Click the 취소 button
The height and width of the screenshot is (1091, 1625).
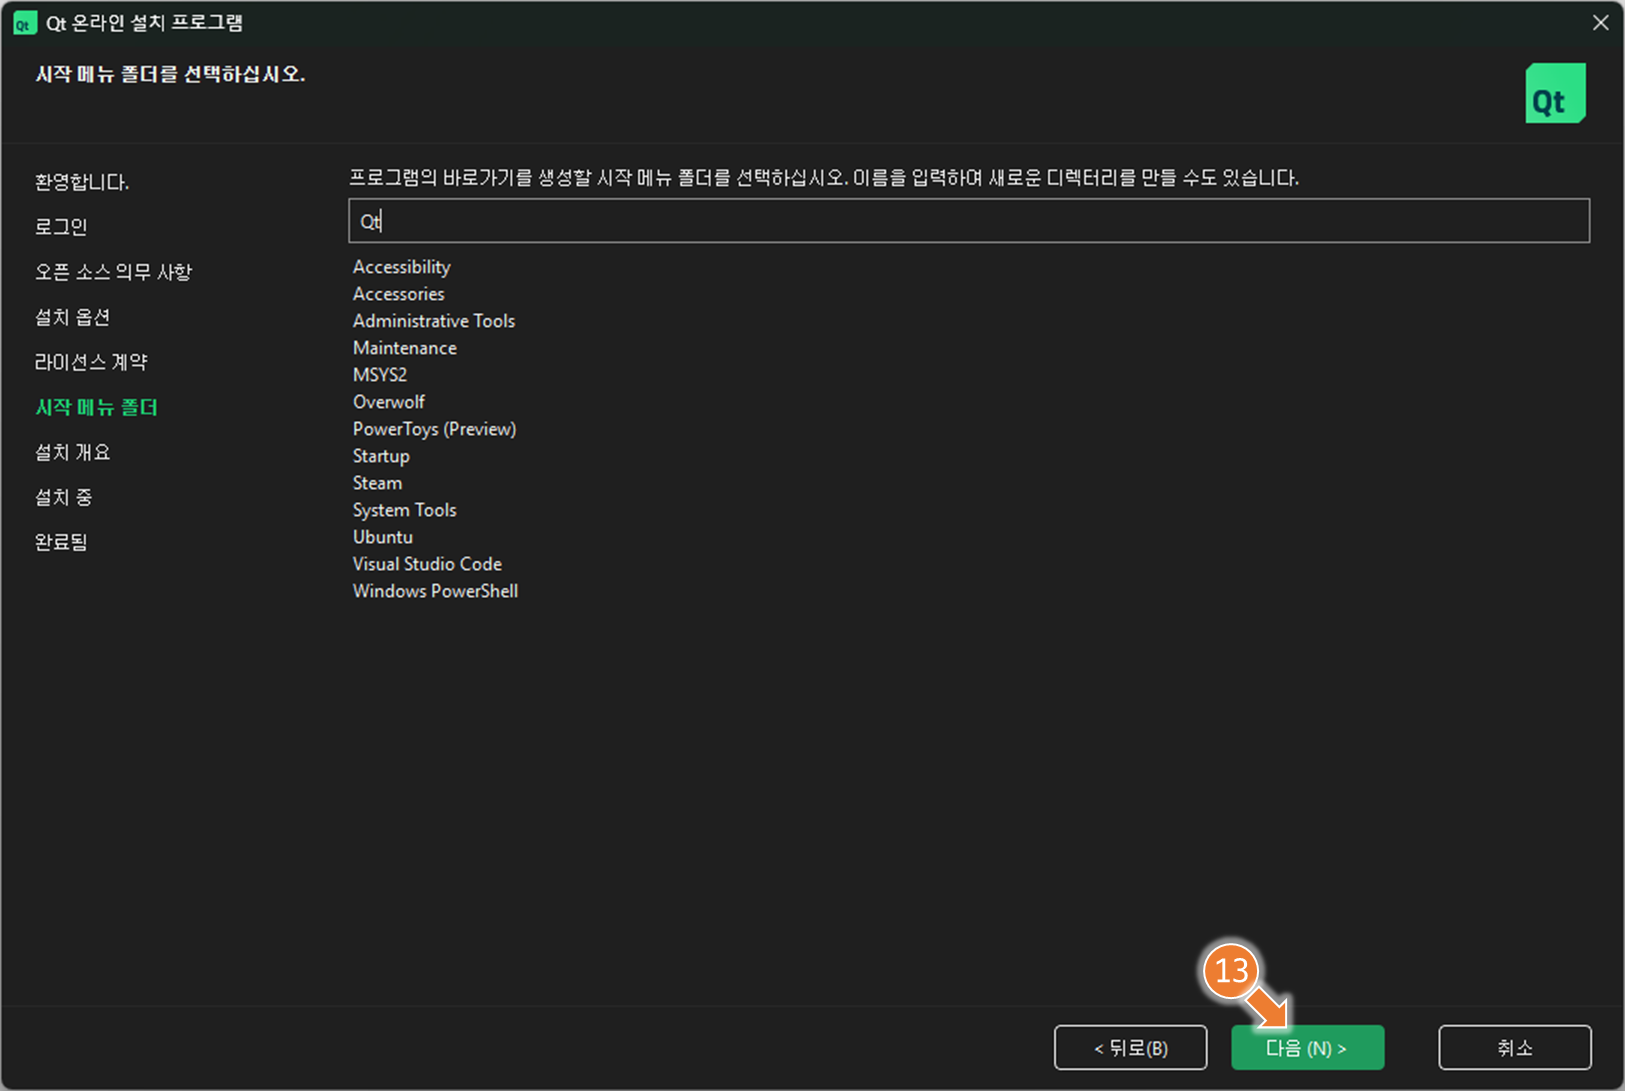point(1514,1047)
